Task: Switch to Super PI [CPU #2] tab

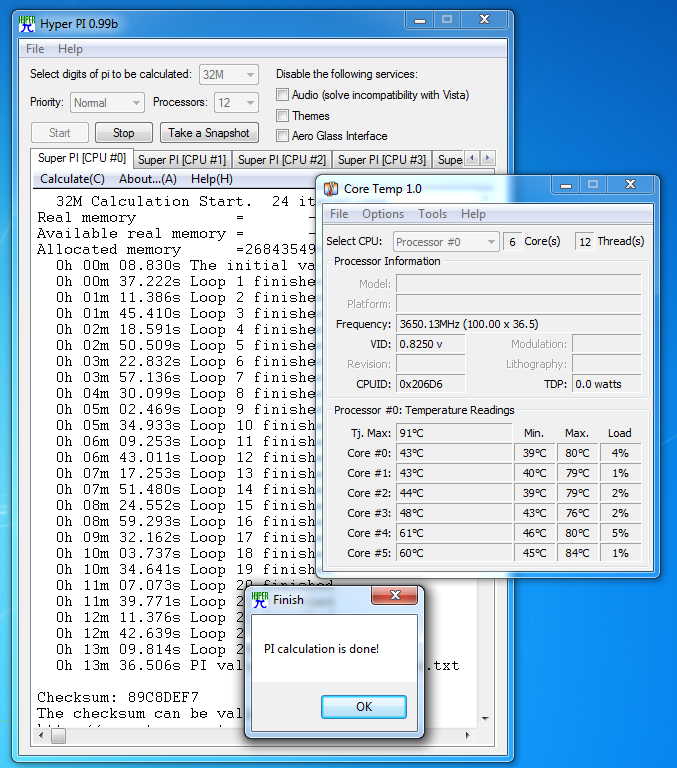Action: pos(282,160)
